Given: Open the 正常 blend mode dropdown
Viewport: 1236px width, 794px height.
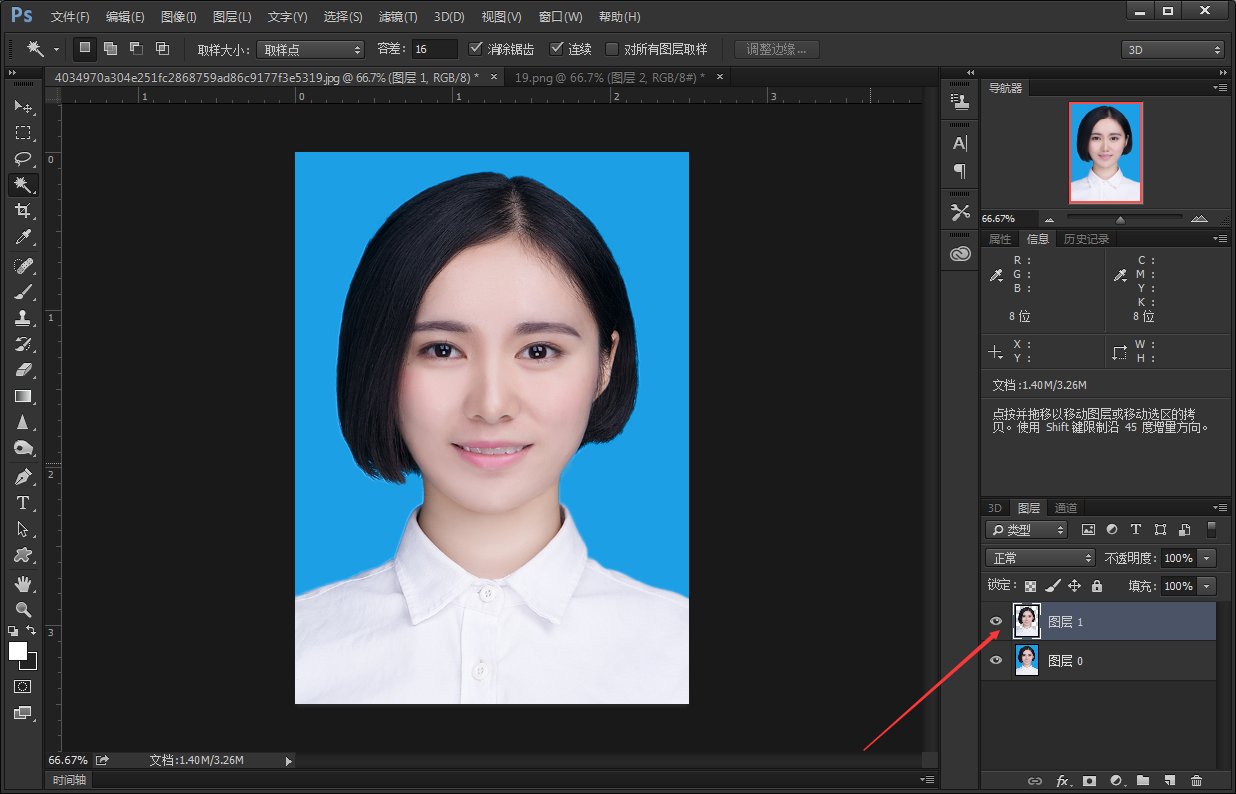Looking at the screenshot, I should [x=1040, y=558].
